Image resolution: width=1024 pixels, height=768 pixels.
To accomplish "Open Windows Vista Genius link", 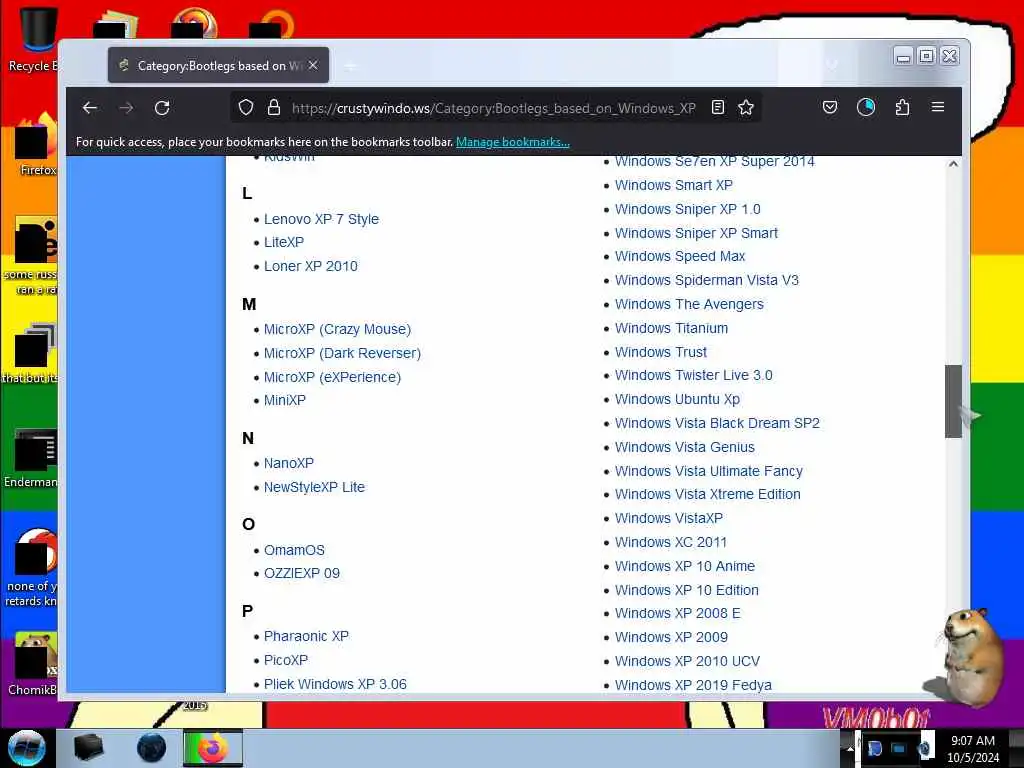I will 684,447.
